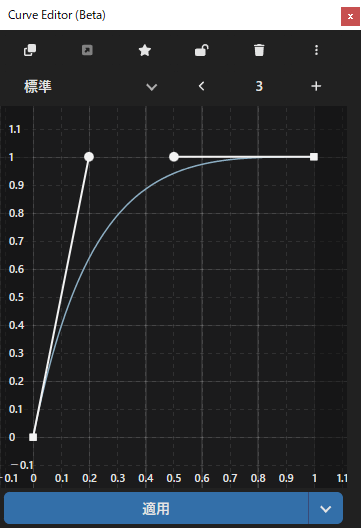361x528 pixels.
Task: Click the curve number 3 field
Action: (x=259, y=87)
